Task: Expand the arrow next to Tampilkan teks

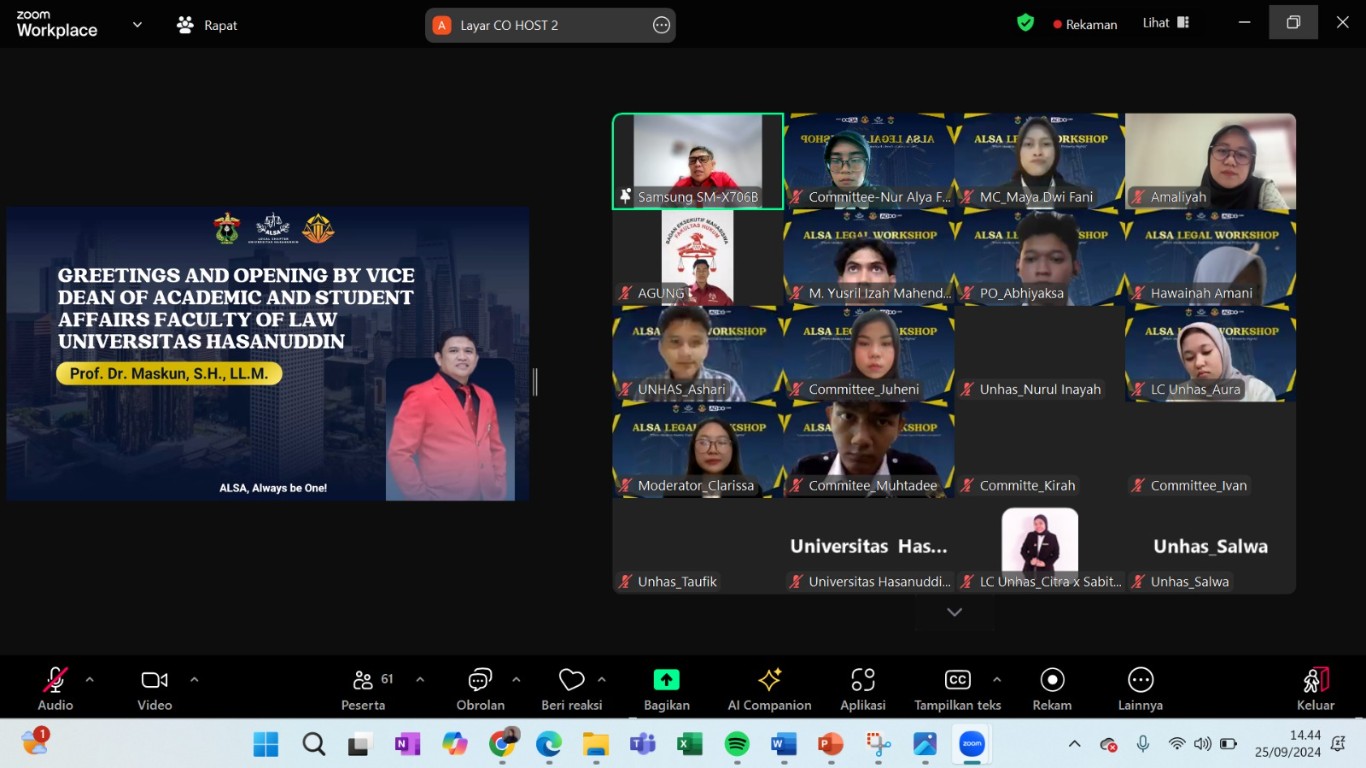Action: [997, 680]
